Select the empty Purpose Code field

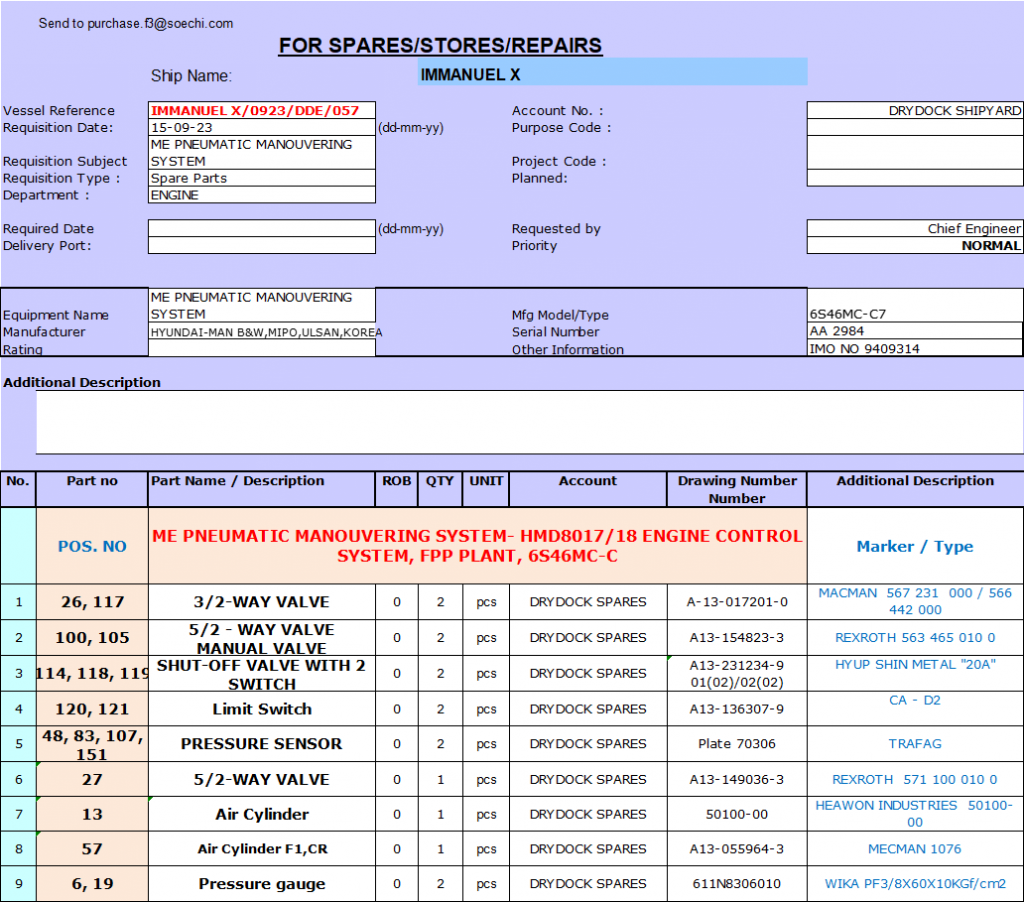(914, 128)
